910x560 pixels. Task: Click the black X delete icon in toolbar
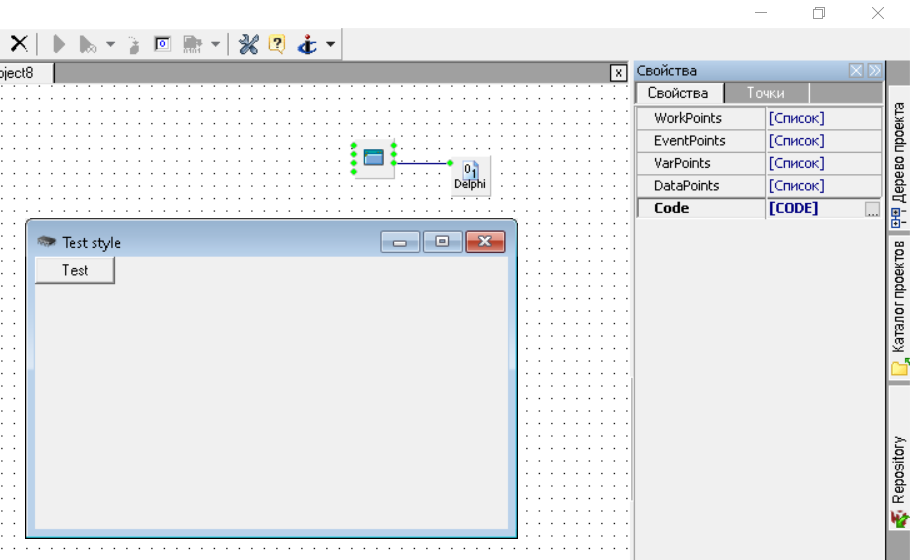[19, 43]
